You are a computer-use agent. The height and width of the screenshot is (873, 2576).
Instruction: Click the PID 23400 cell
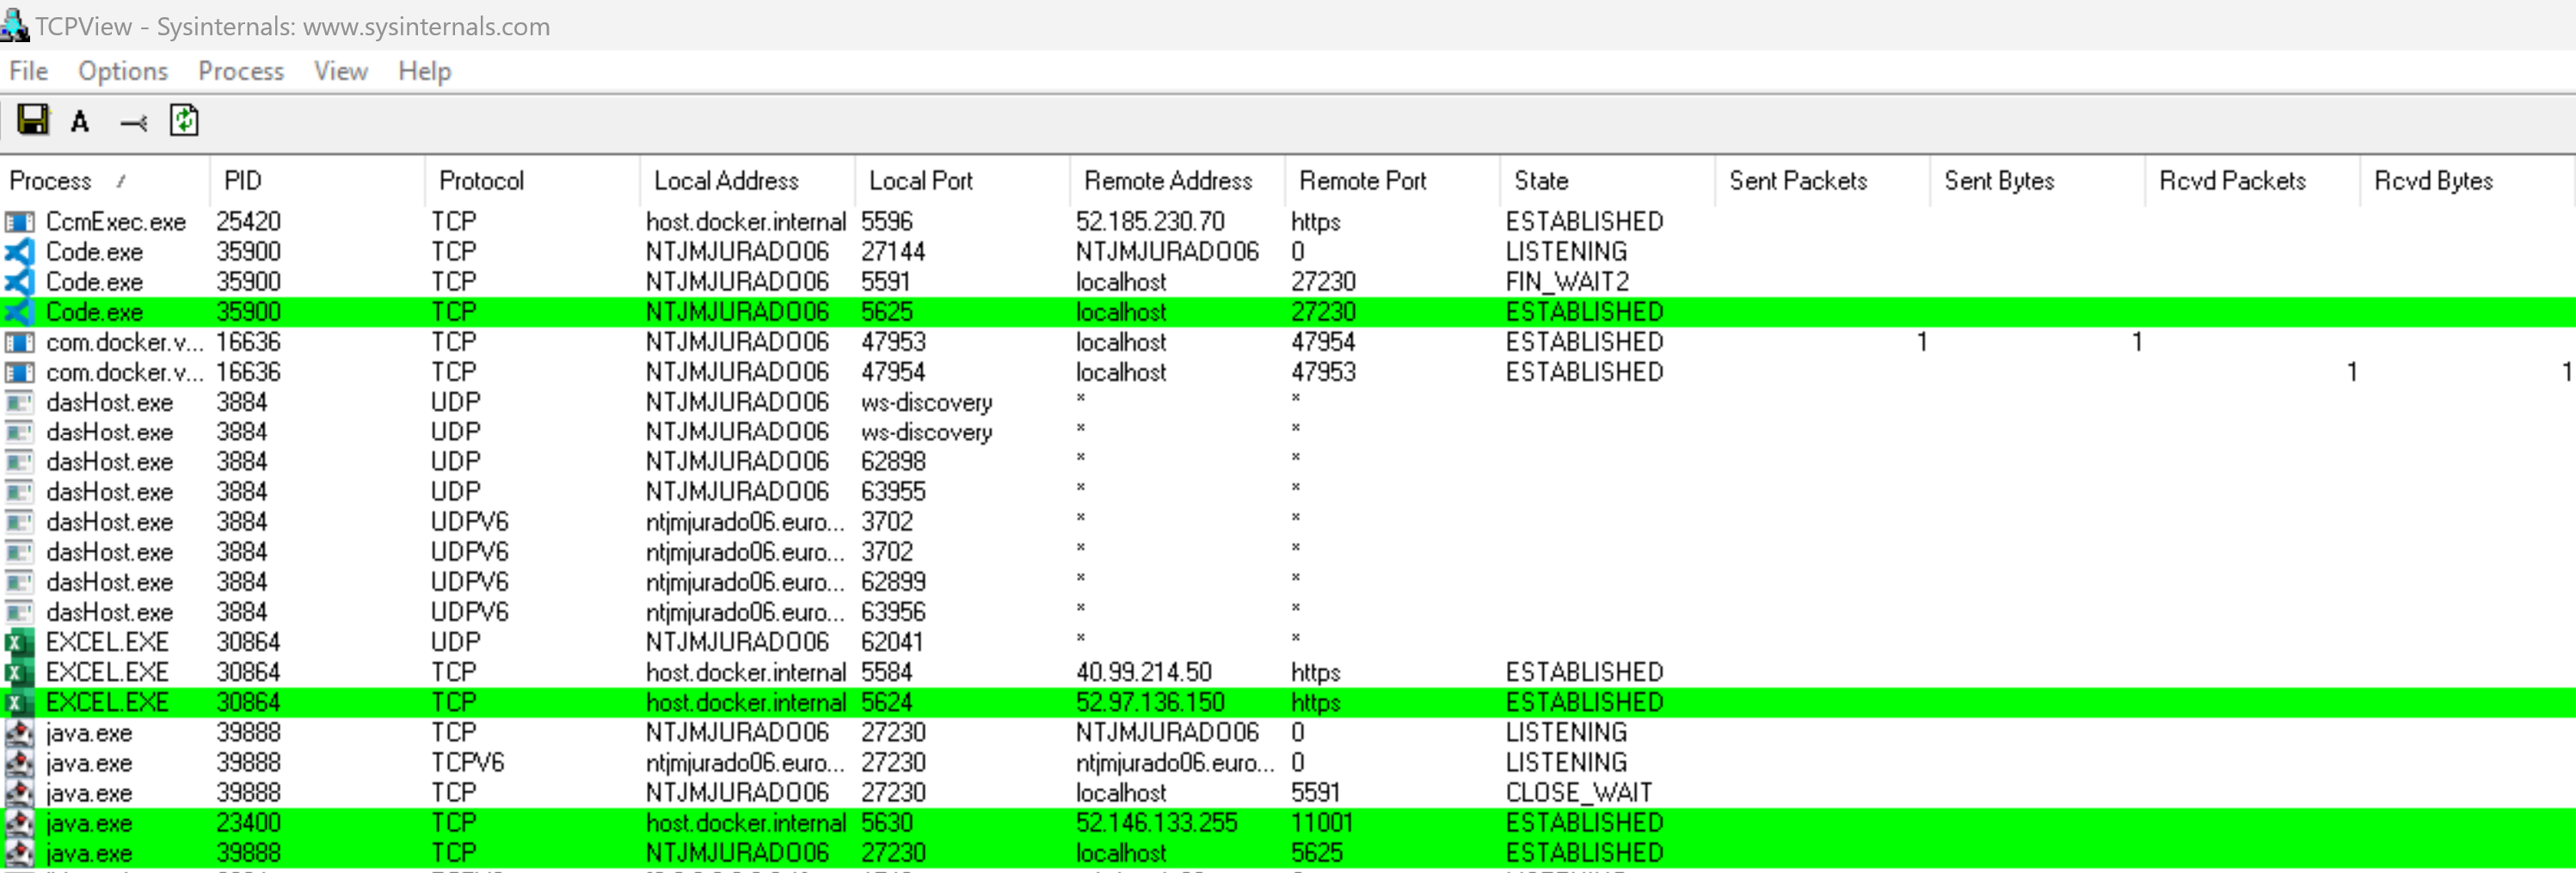coord(249,823)
